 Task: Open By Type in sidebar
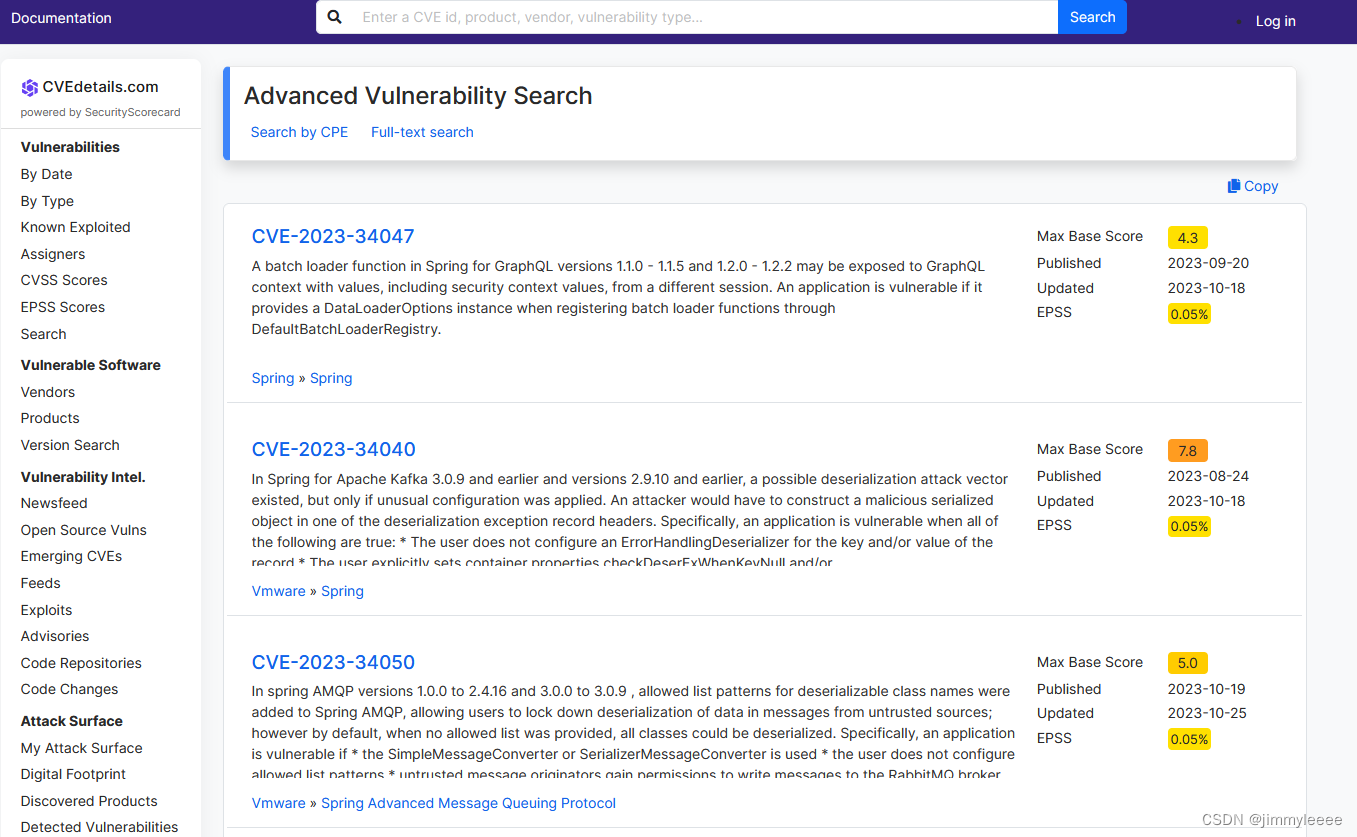click(47, 201)
